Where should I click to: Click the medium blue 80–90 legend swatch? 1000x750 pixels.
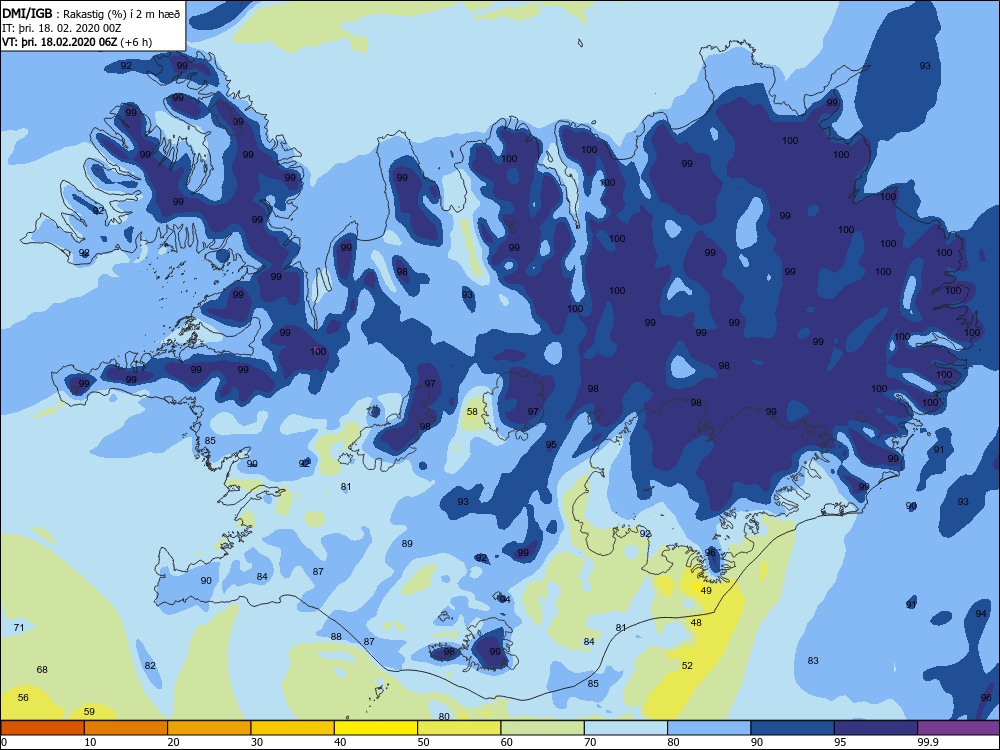pos(709,728)
